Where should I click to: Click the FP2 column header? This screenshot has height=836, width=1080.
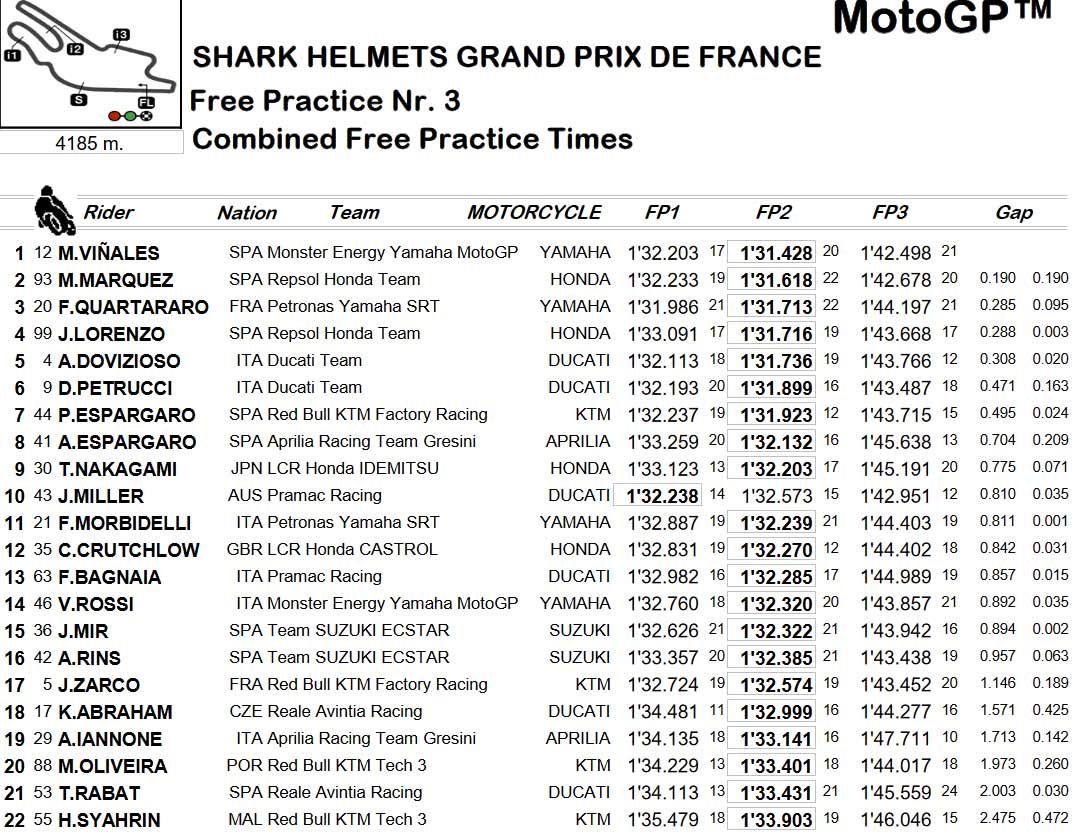(x=773, y=212)
